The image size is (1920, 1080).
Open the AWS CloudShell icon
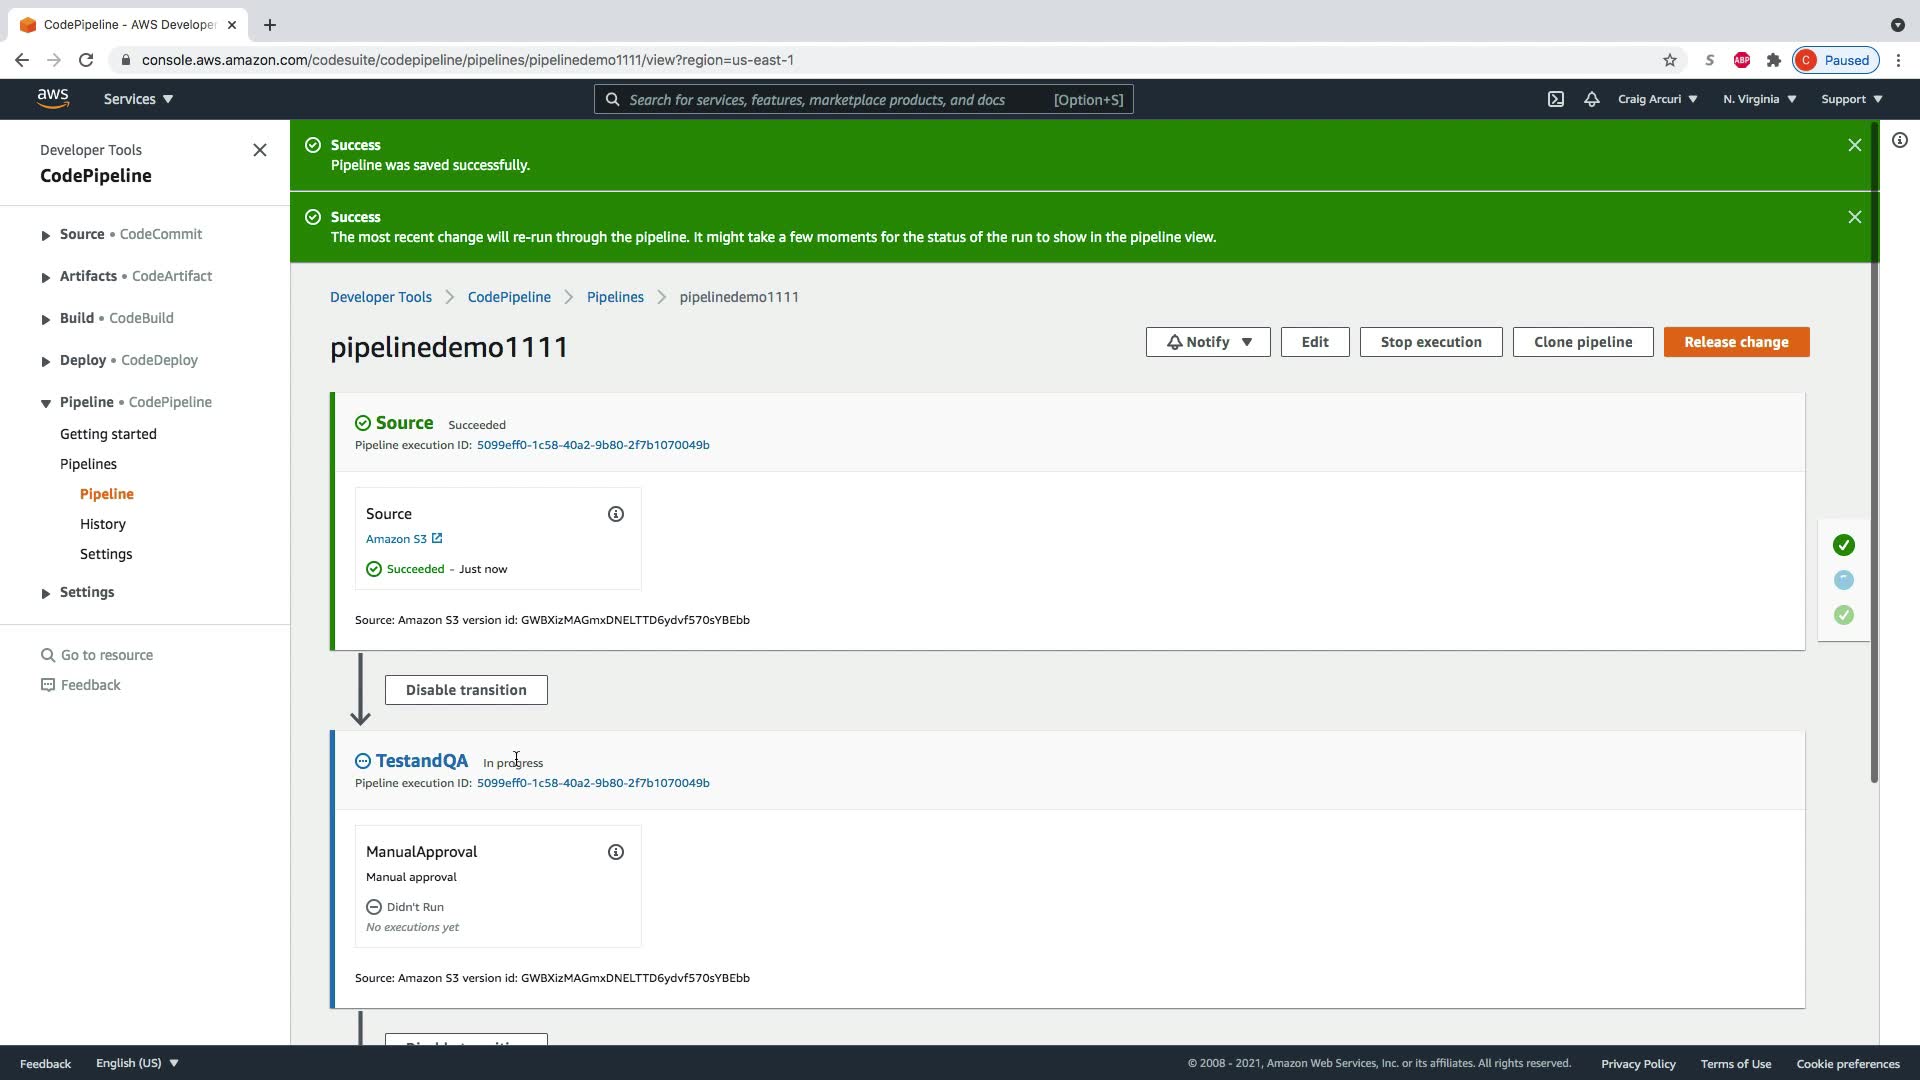pyautogui.click(x=1555, y=99)
